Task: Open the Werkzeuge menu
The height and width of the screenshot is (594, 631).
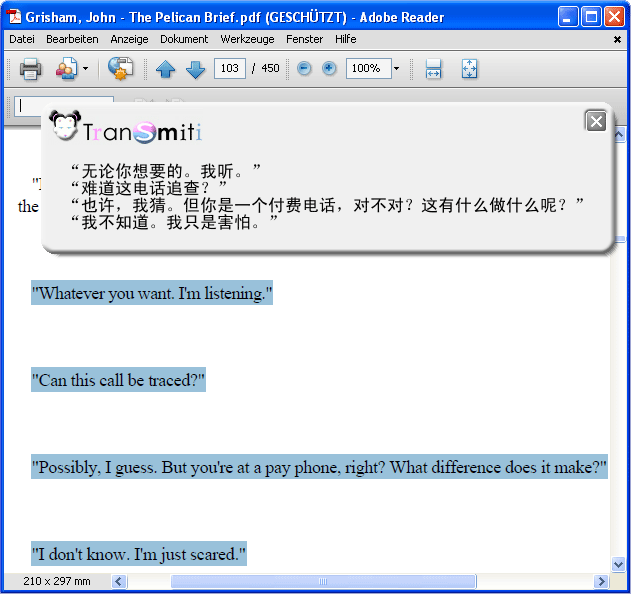Action: 247,39
